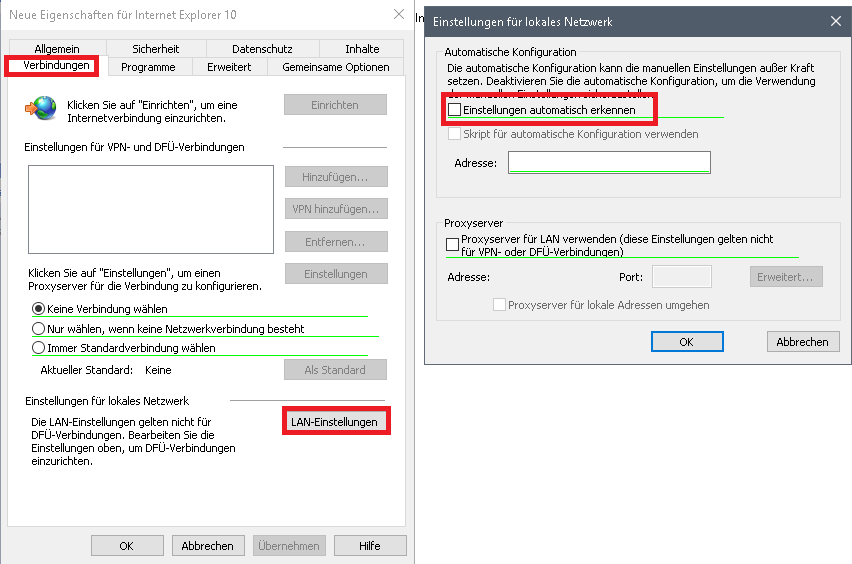The width and height of the screenshot is (852, 564).
Task: Open LAN-Einstellungen
Action: [334, 422]
